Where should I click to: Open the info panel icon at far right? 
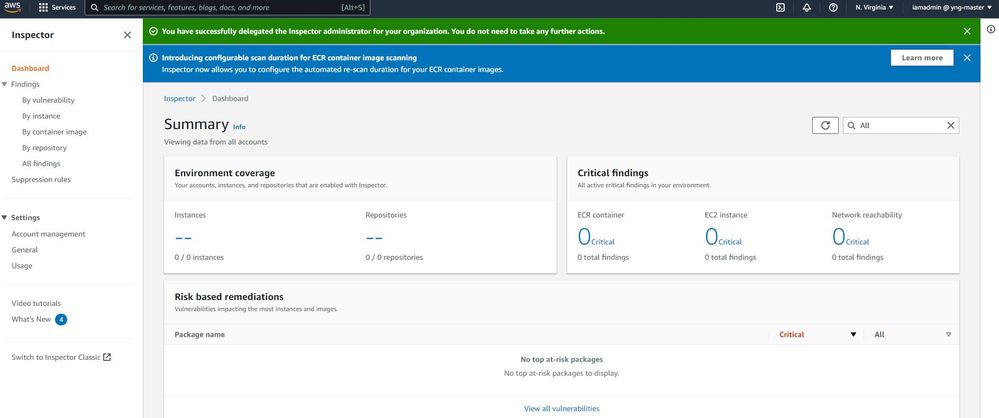[991, 29]
